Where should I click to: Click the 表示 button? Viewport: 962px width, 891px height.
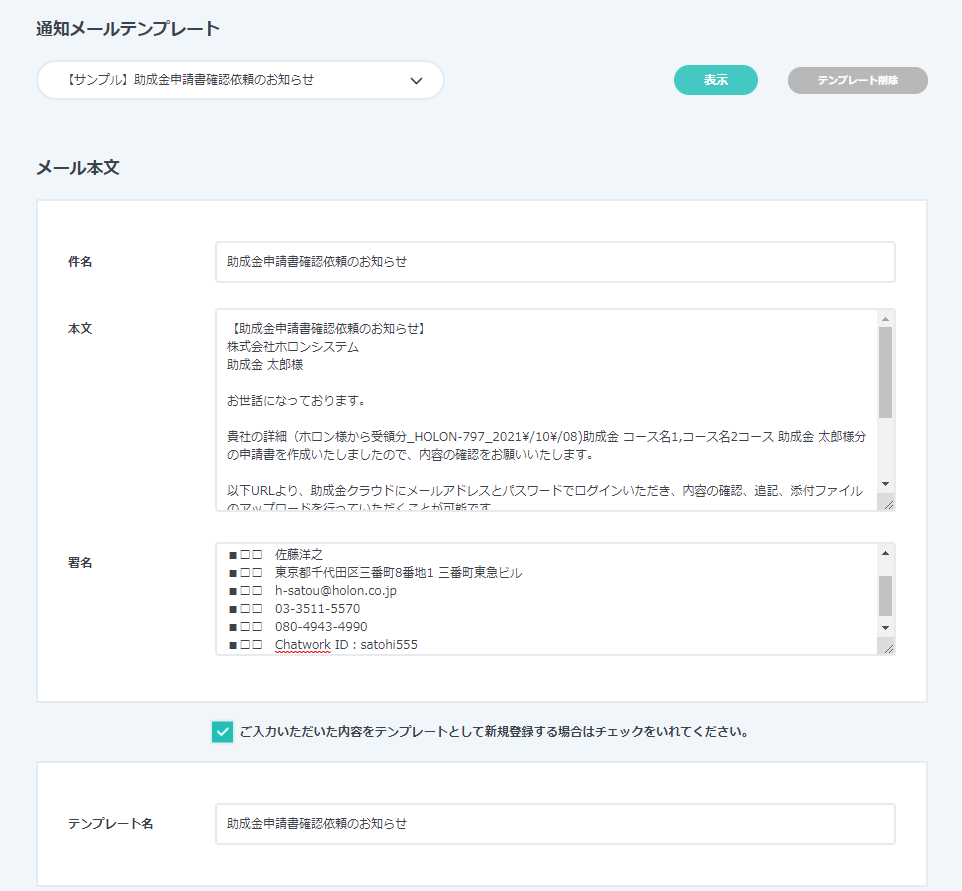click(715, 80)
